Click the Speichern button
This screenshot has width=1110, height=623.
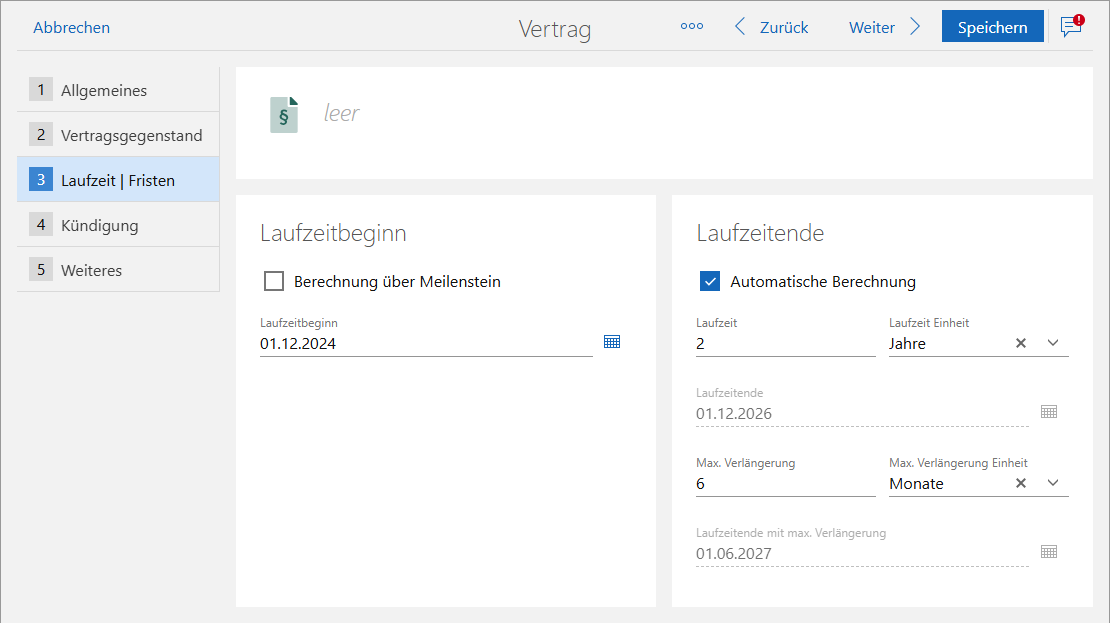992,26
